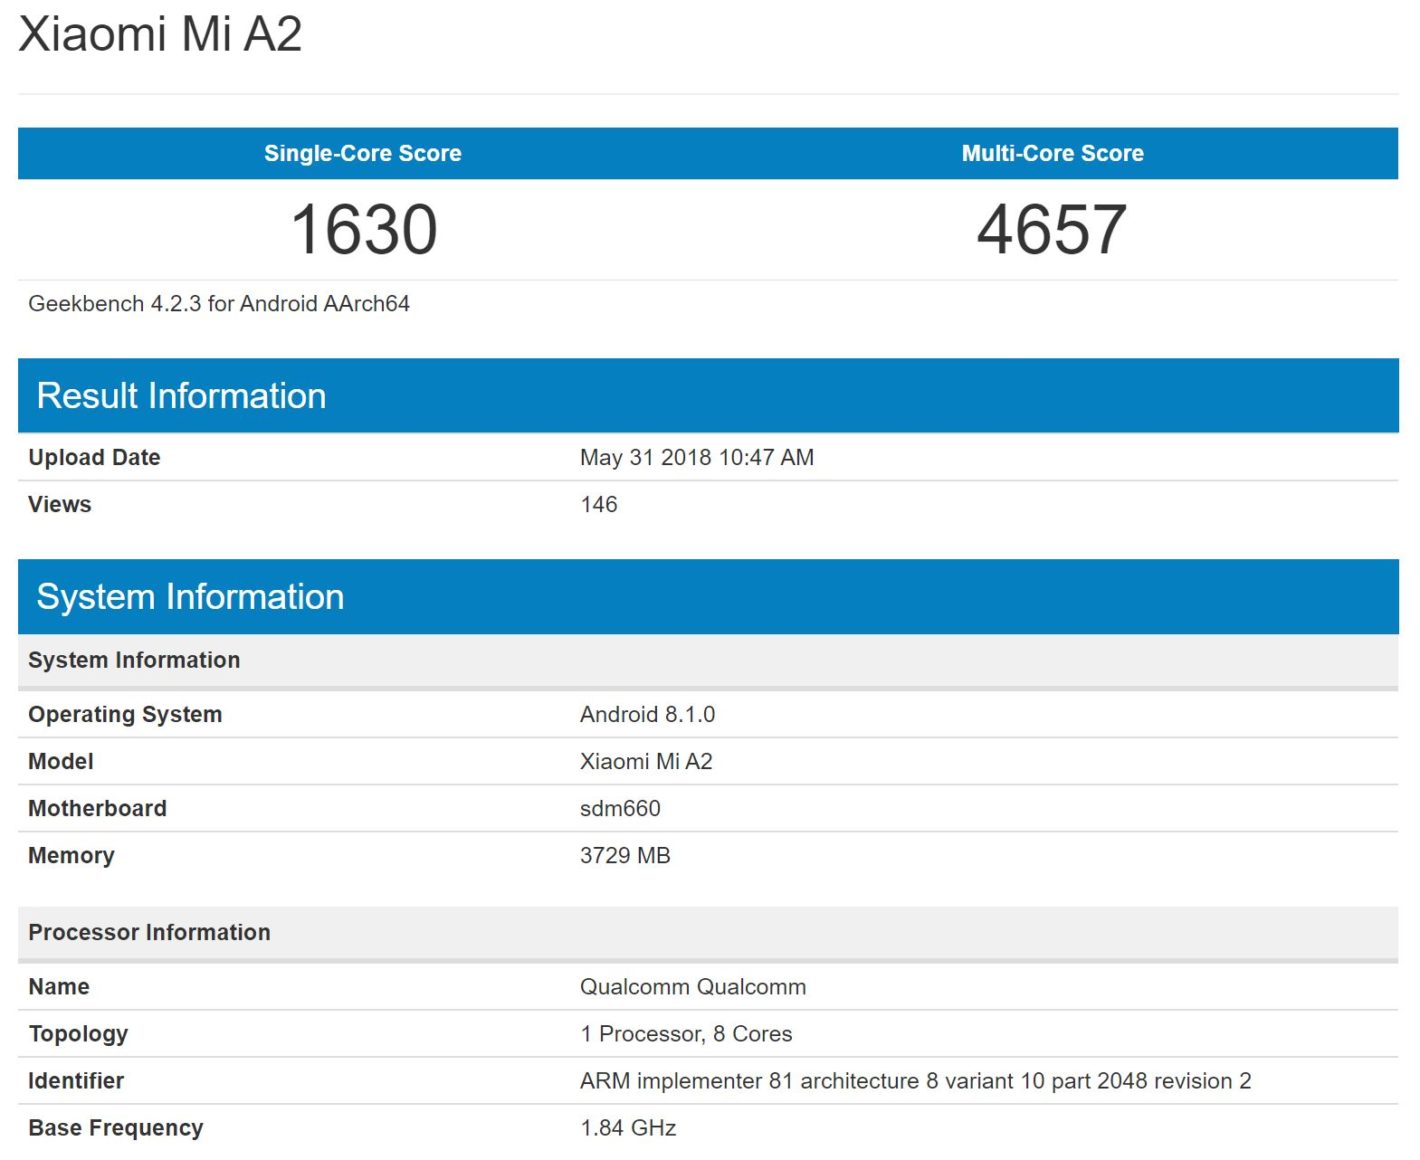
Task: Select the motherboard value sdm660
Action: tap(620, 808)
